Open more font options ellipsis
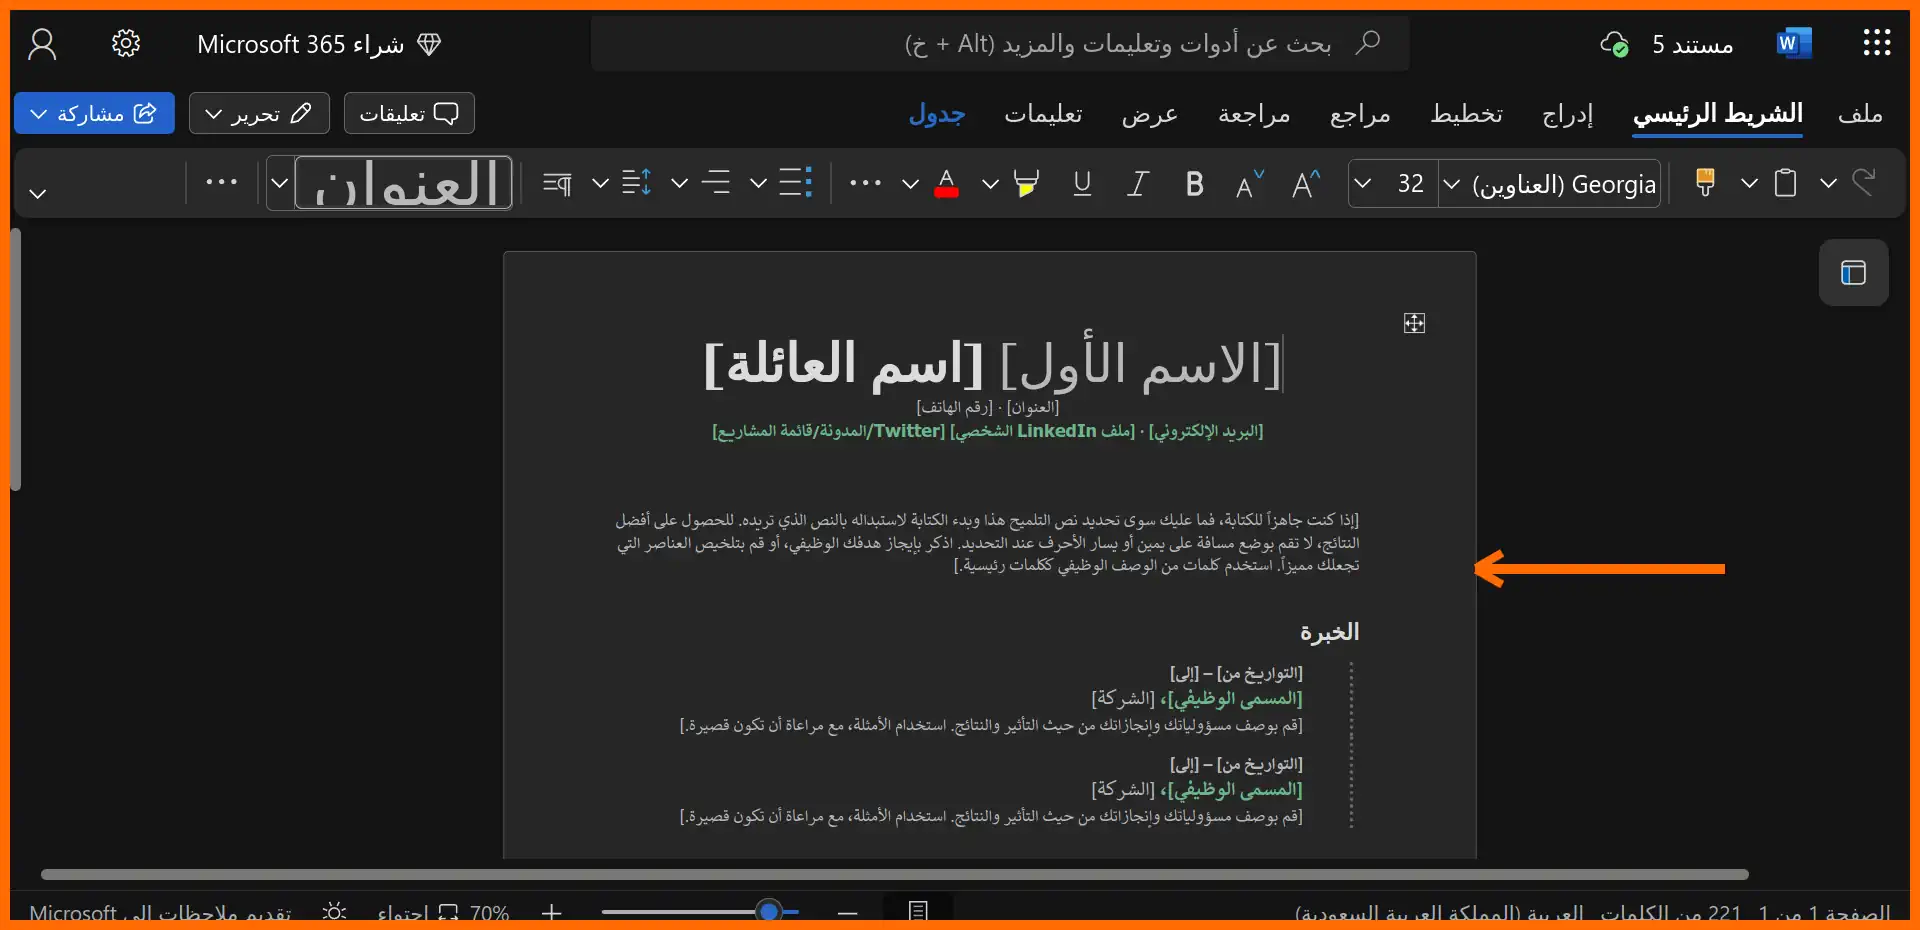 865,183
